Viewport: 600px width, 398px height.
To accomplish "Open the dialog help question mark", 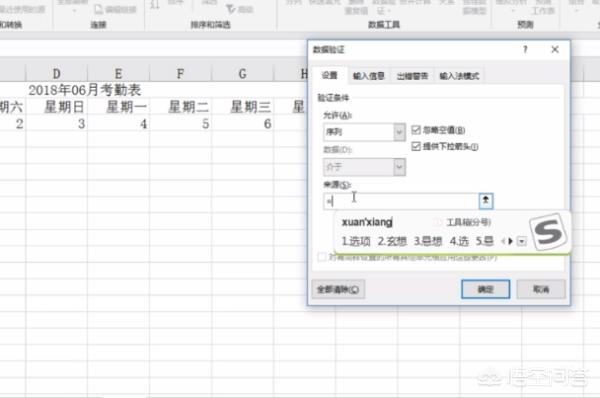I will [x=525, y=49].
